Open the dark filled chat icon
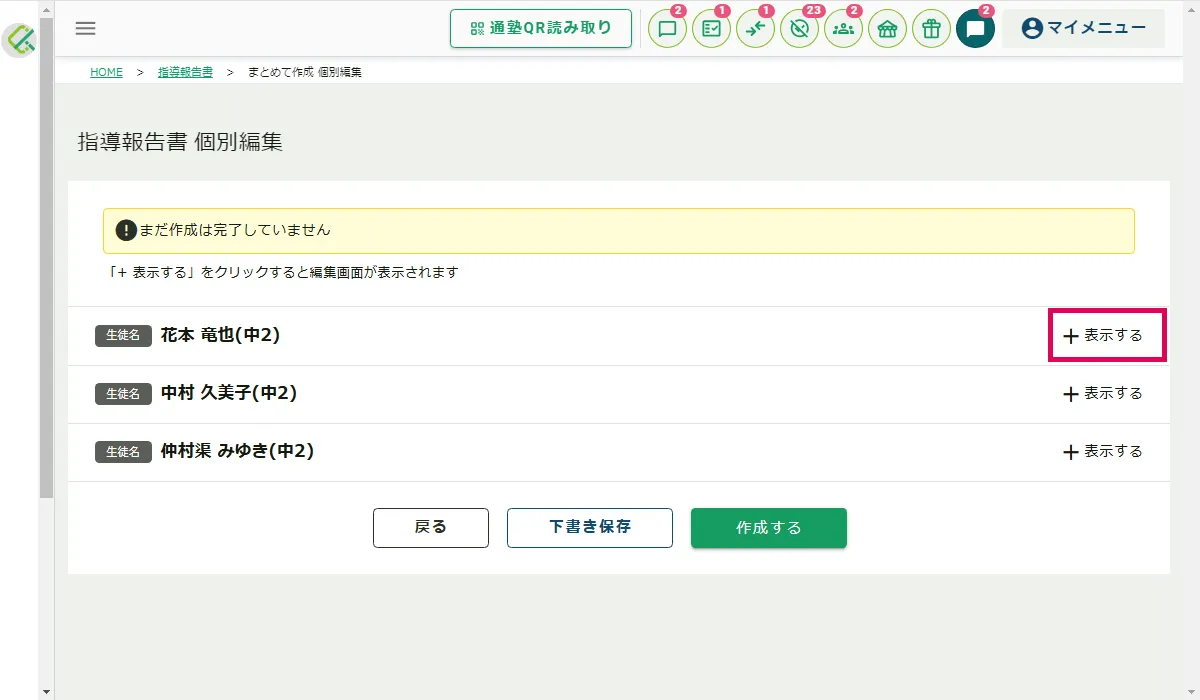The image size is (1200, 700). [x=975, y=29]
